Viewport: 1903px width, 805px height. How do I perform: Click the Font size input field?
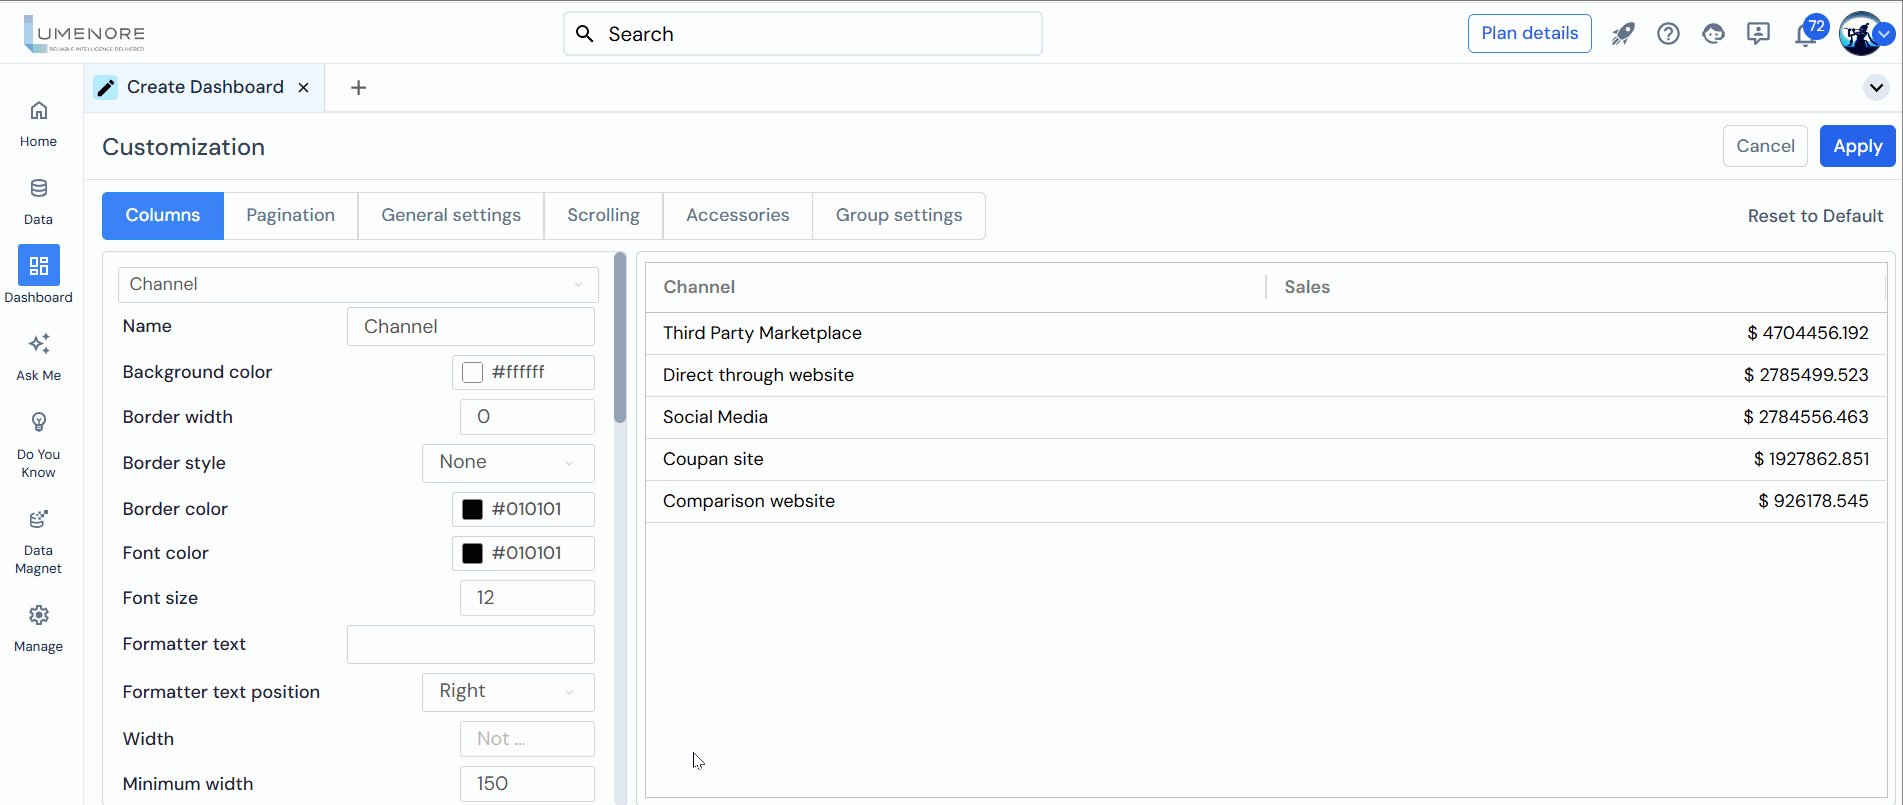pos(527,598)
